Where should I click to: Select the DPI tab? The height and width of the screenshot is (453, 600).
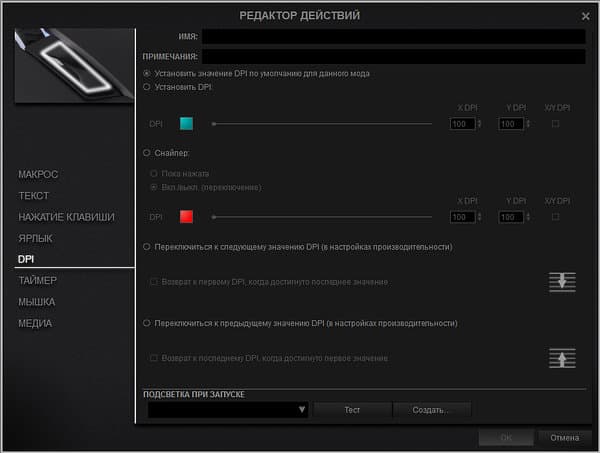[x=26, y=259]
